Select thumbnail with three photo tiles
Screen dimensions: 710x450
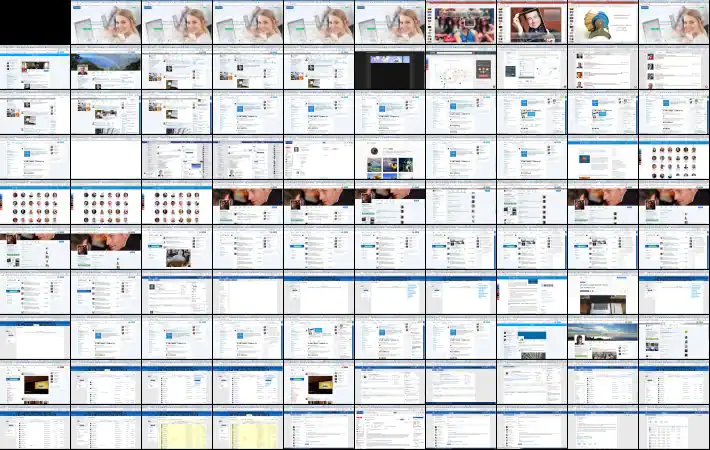point(390,158)
